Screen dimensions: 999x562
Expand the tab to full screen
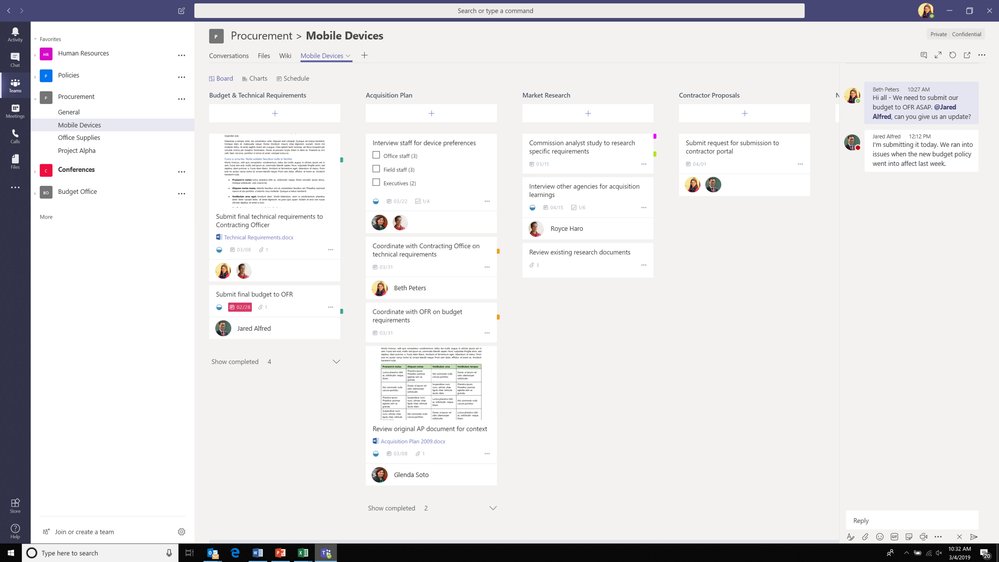tap(938, 55)
